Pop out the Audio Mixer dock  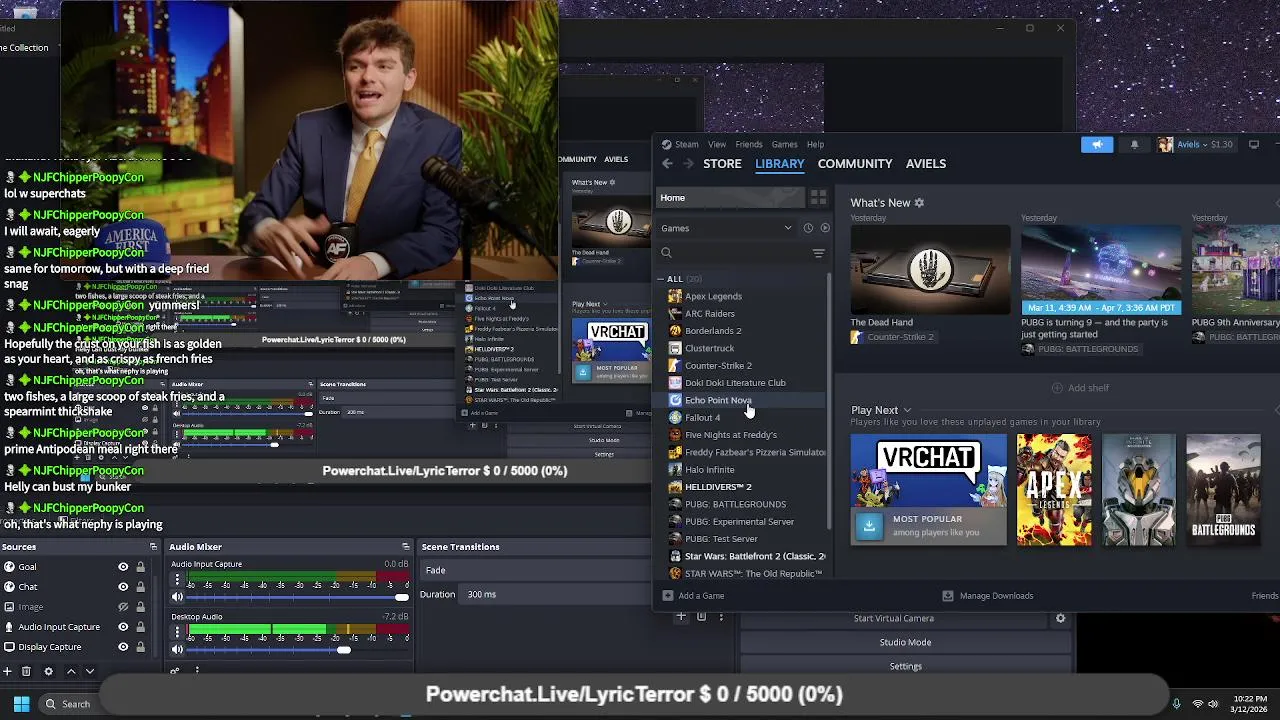(406, 547)
